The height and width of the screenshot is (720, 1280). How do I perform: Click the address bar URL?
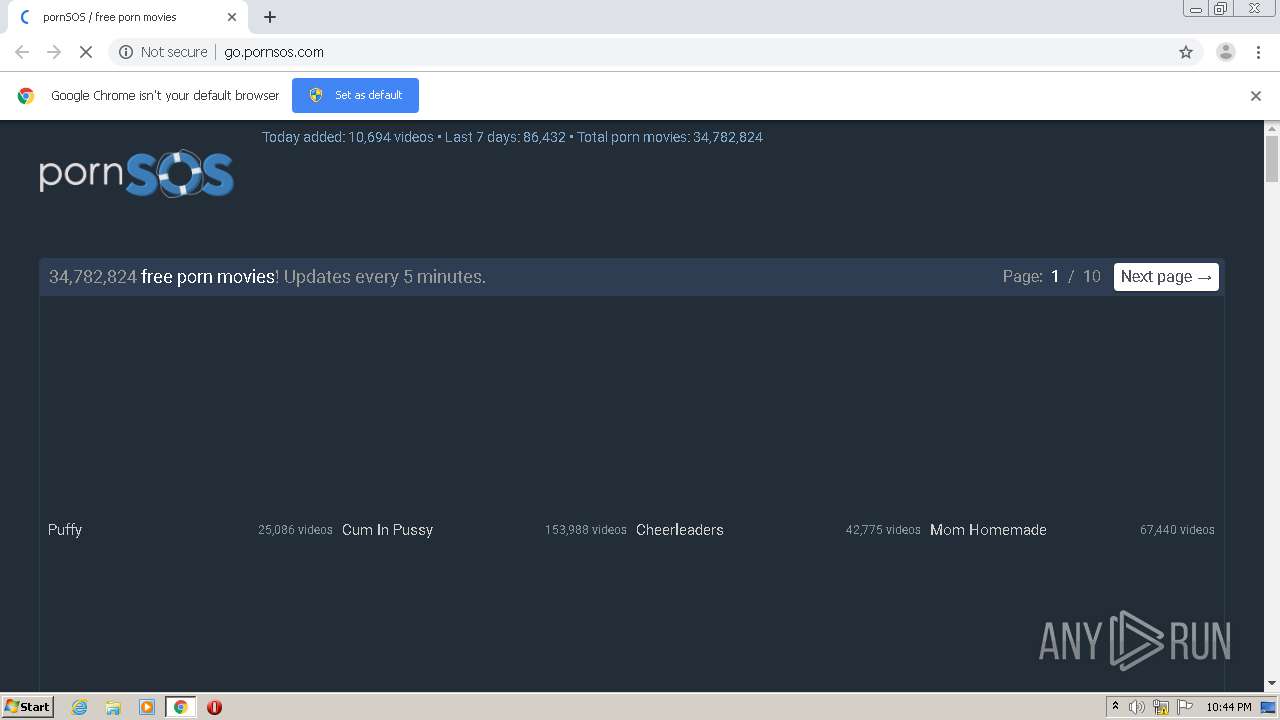[274, 52]
